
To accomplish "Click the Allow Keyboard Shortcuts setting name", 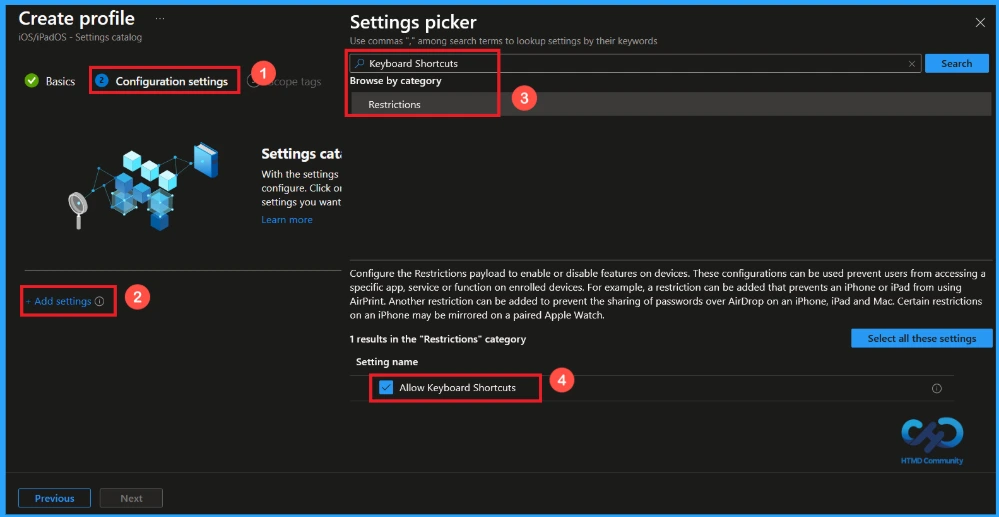I will [x=457, y=388].
